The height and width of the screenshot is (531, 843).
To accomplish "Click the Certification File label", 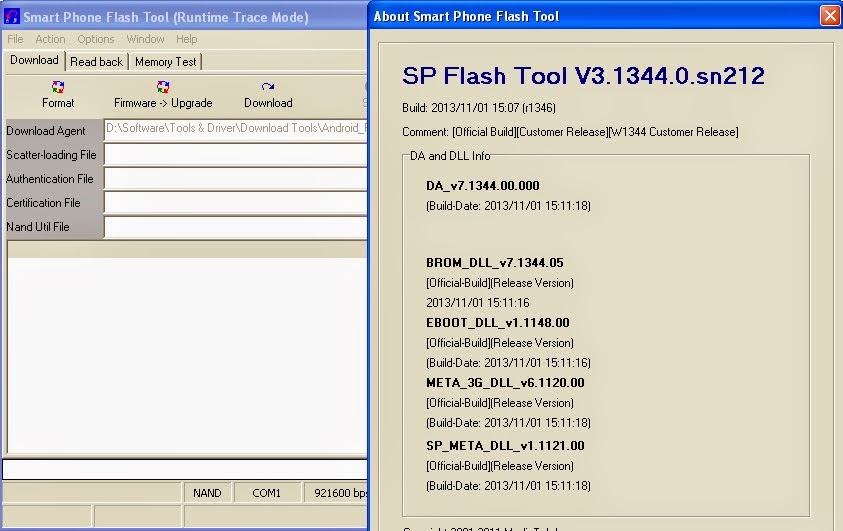I will pyautogui.click(x=43, y=203).
